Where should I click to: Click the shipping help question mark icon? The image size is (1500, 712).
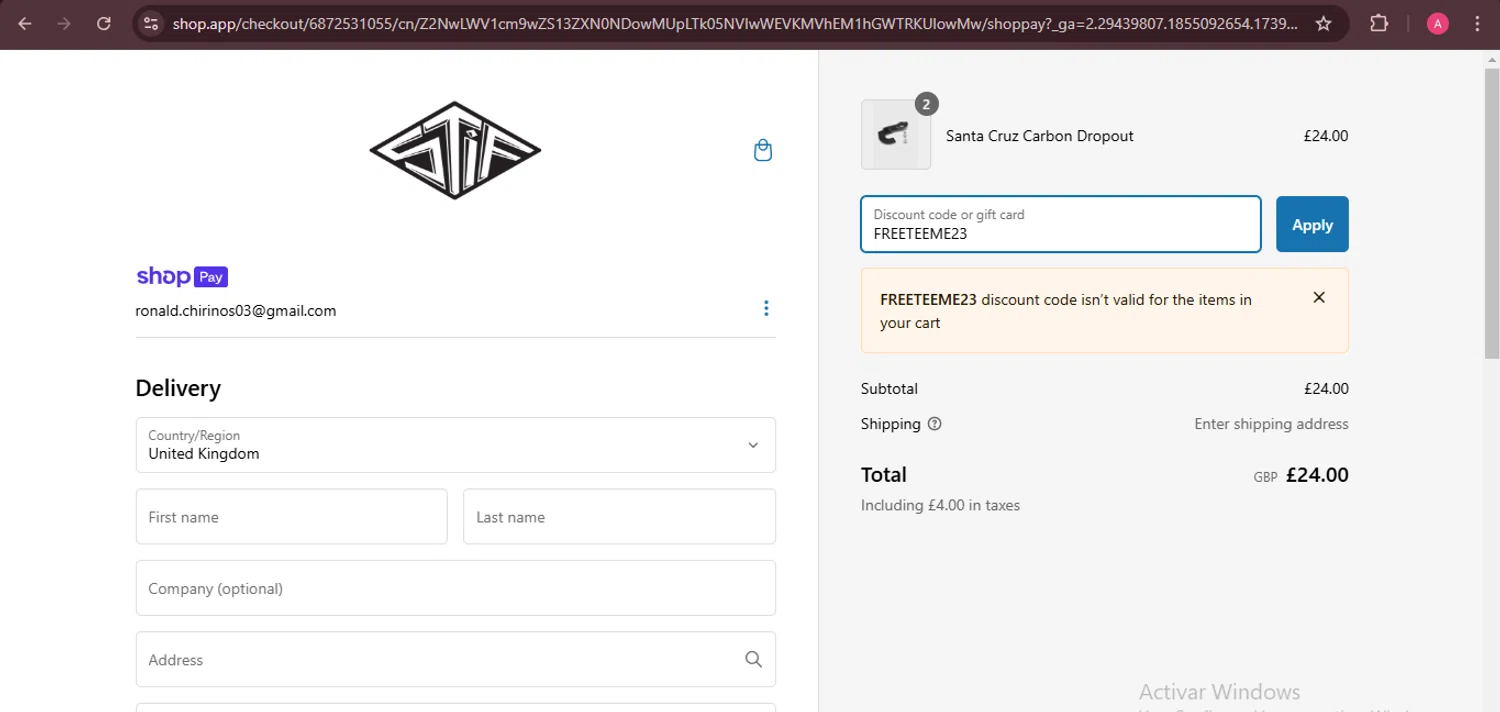[x=934, y=424]
